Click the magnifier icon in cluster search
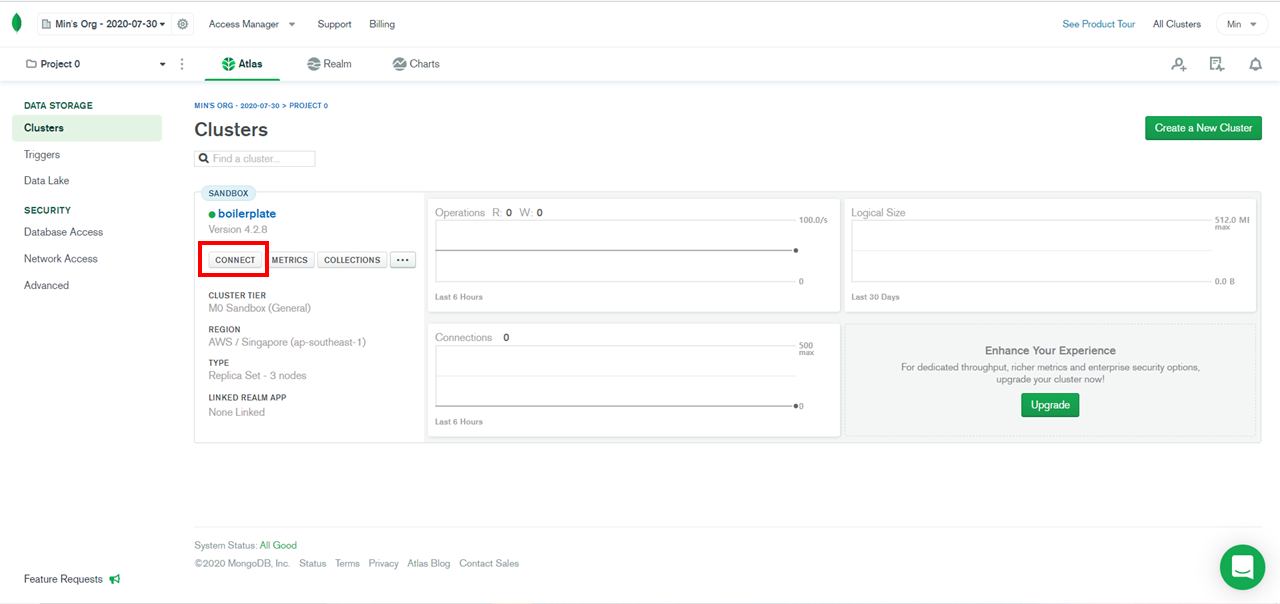Image resolution: width=1280 pixels, height=604 pixels. 204,158
